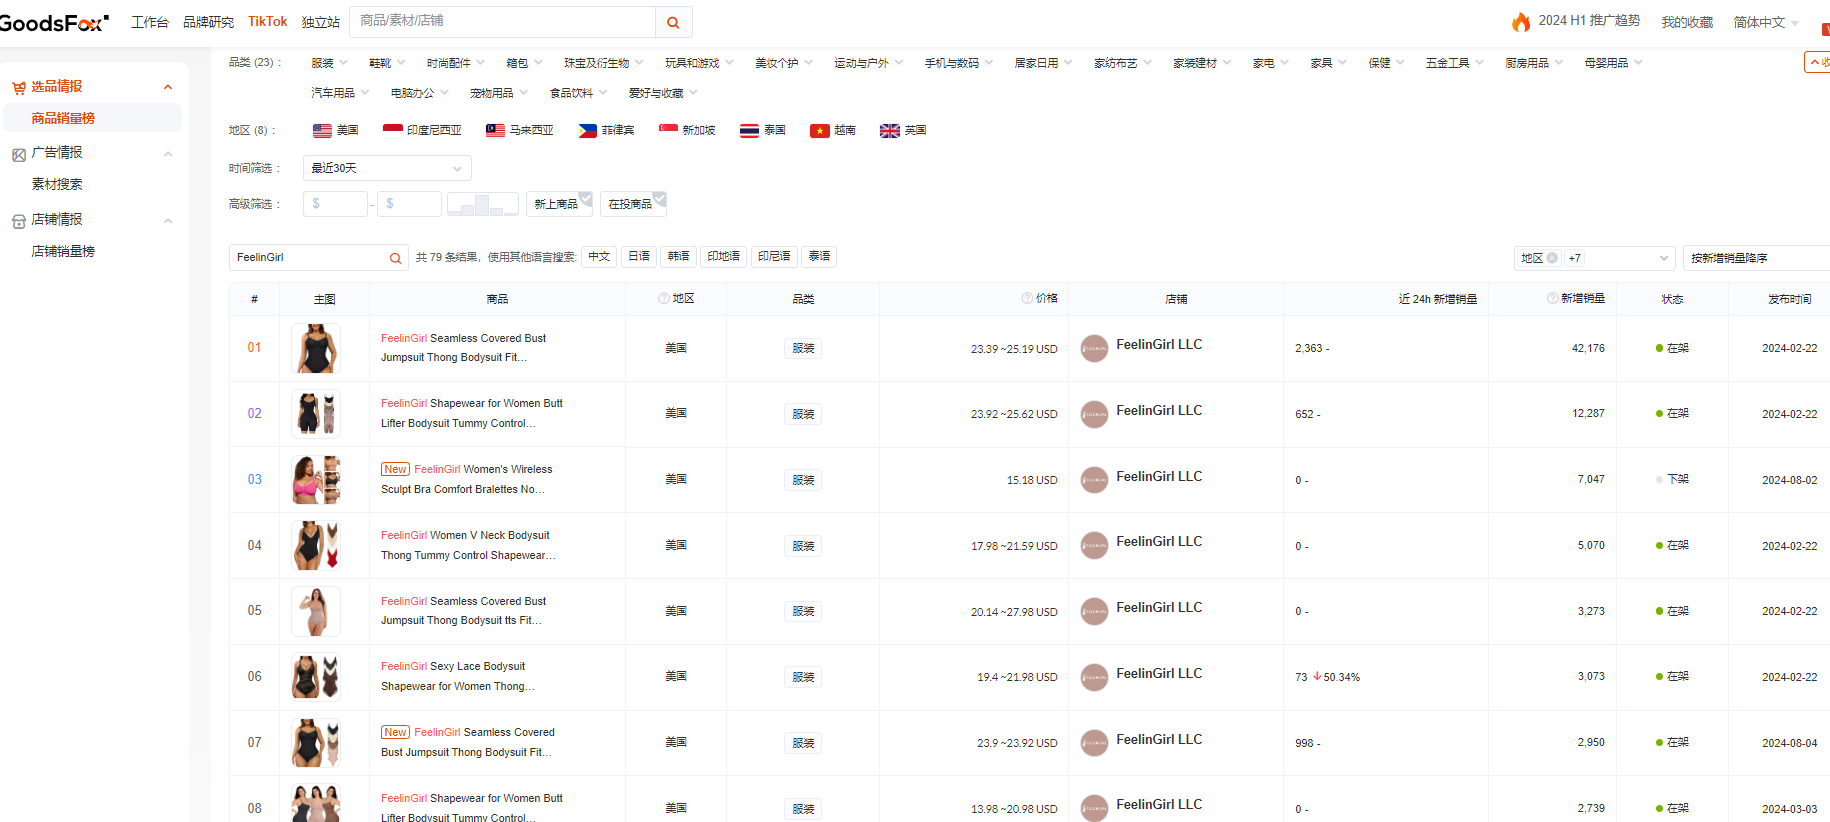
Task: Select the 新加坡 flag region filter
Action: (687, 131)
